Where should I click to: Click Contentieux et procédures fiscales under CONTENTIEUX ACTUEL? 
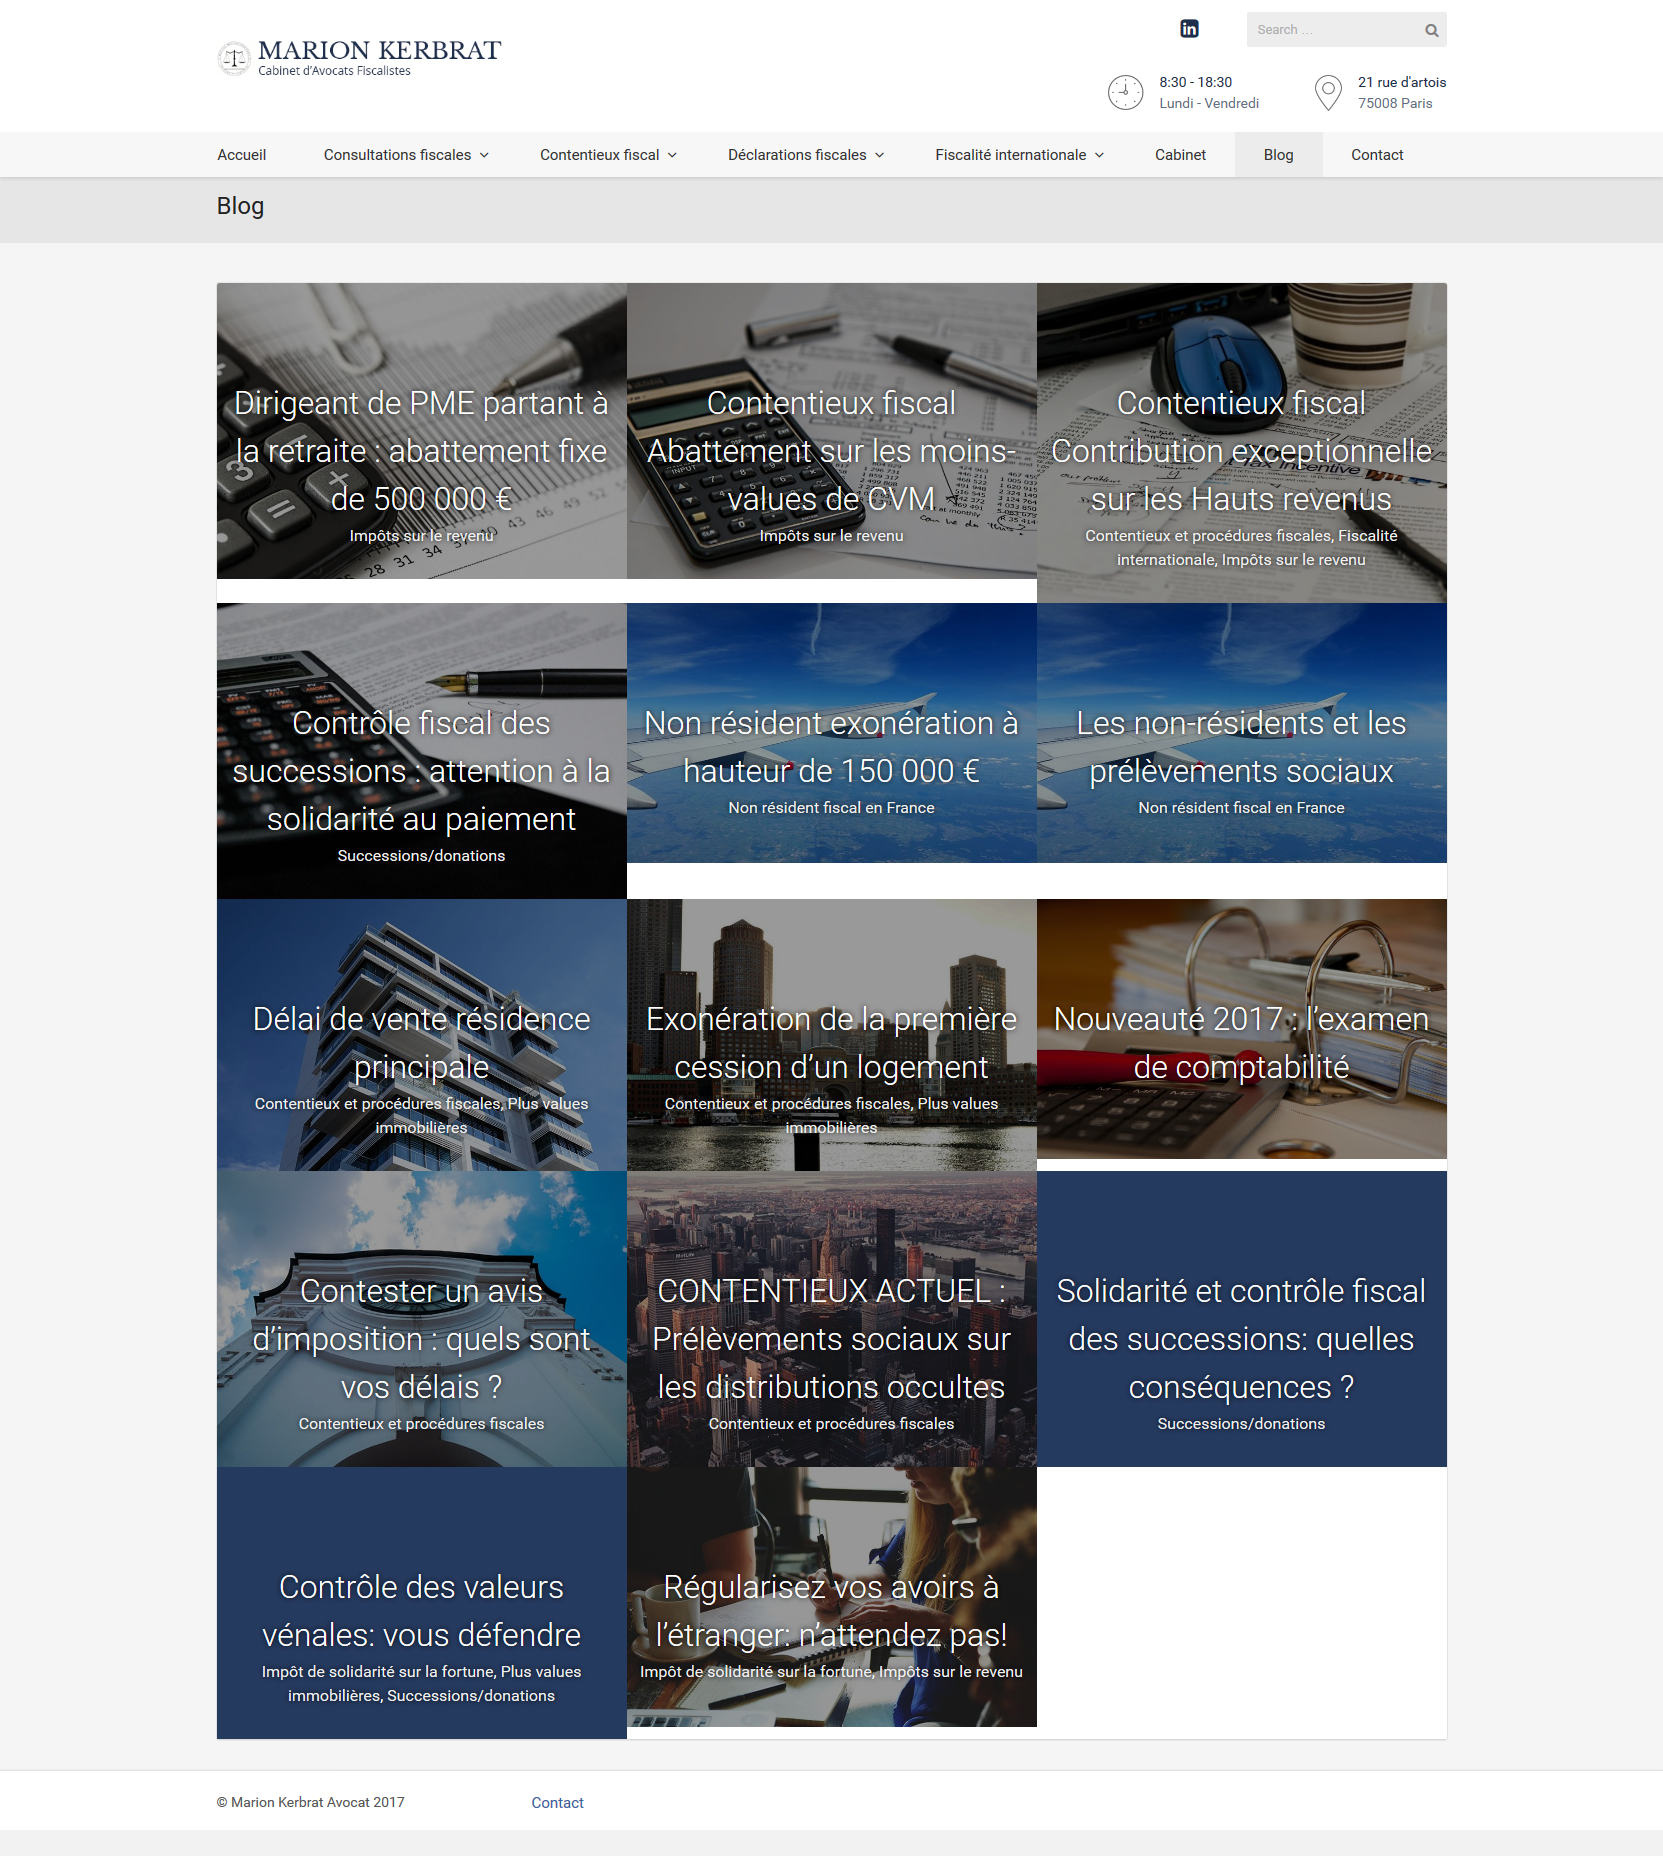[x=831, y=1424]
